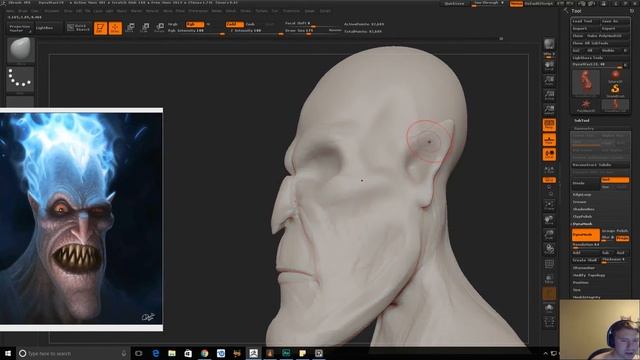Click the Load Tool button
This screenshot has height=360, width=640.
(x=586, y=21)
